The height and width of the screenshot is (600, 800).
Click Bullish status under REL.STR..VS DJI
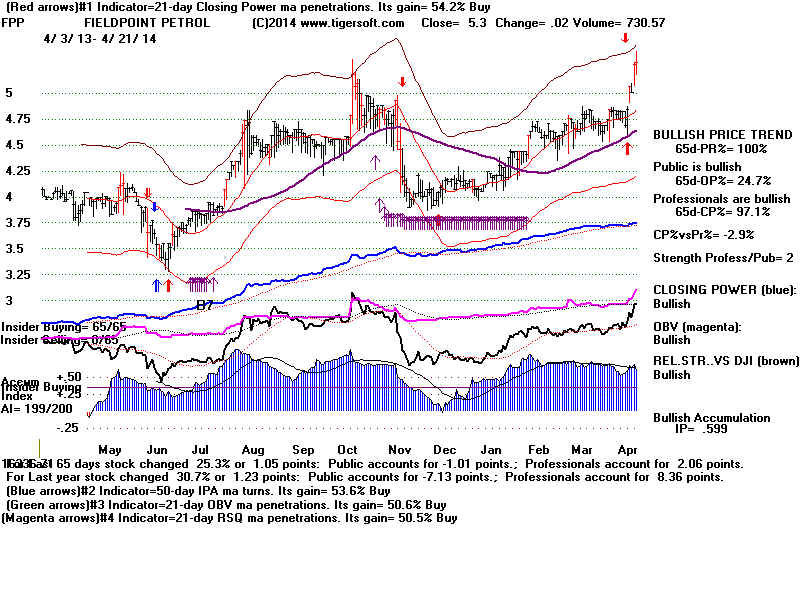coord(671,375)
